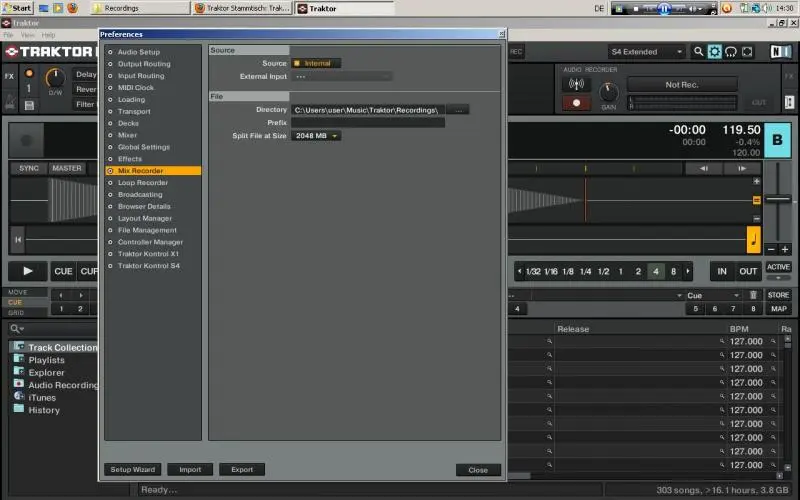Expand the S4 Extended layout dropdown
This screenshot has height=500, width=800.
(647, 52)
